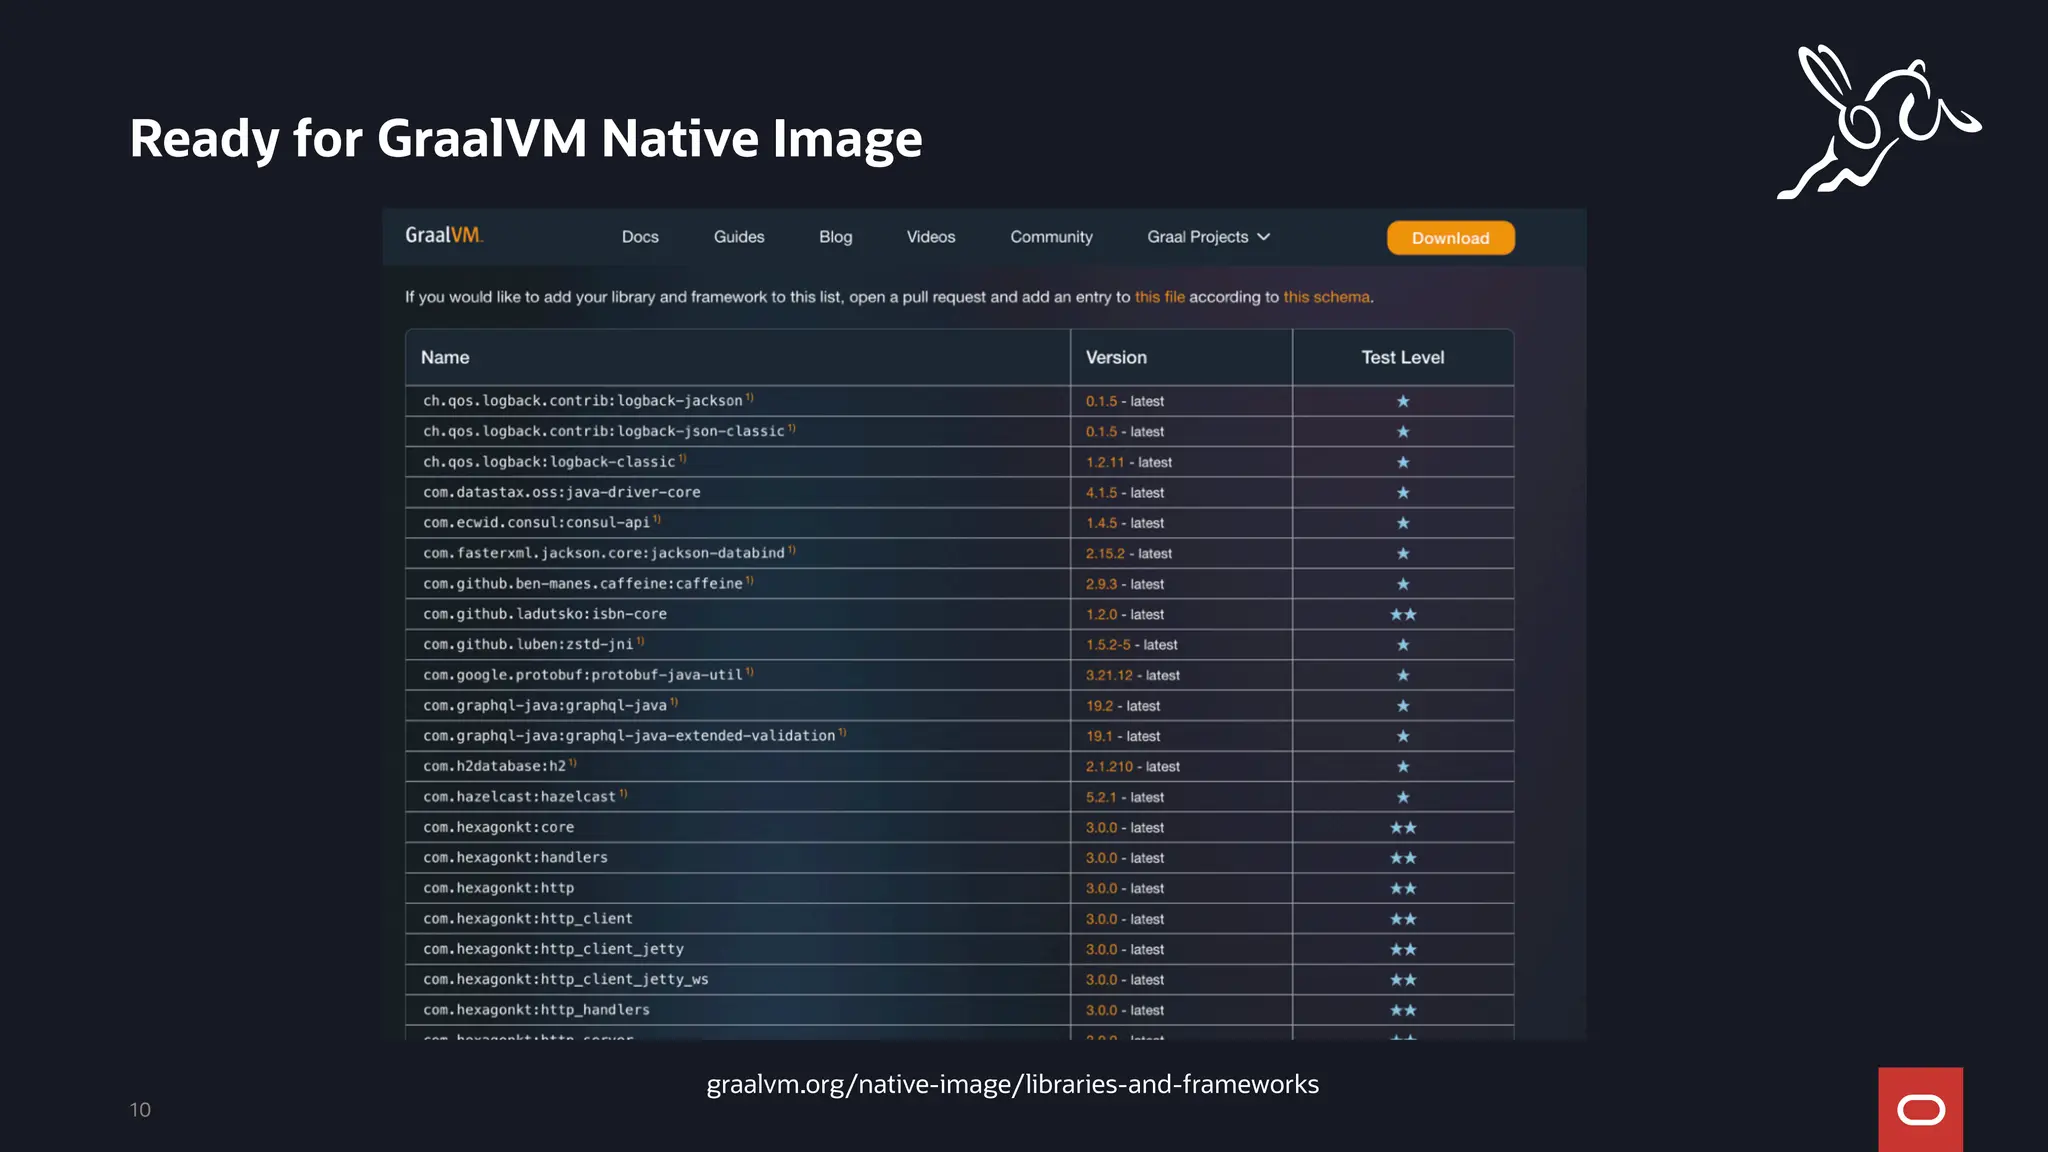Open the 'this schema' link
The image size is (2048, 1152).
pos(1326,297)
